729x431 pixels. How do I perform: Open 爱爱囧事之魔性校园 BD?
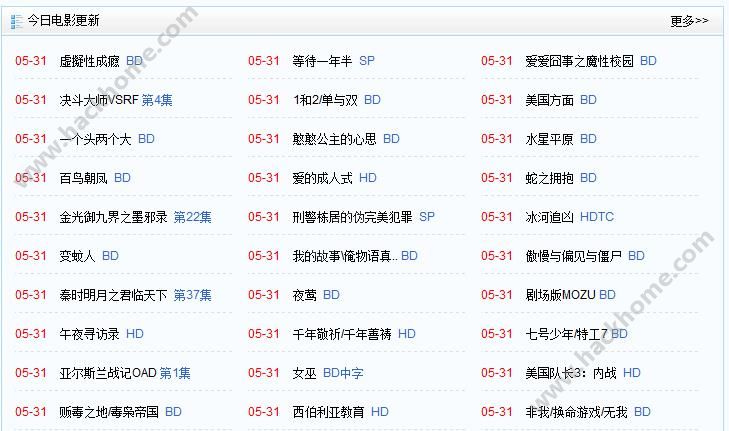[591, 61]
